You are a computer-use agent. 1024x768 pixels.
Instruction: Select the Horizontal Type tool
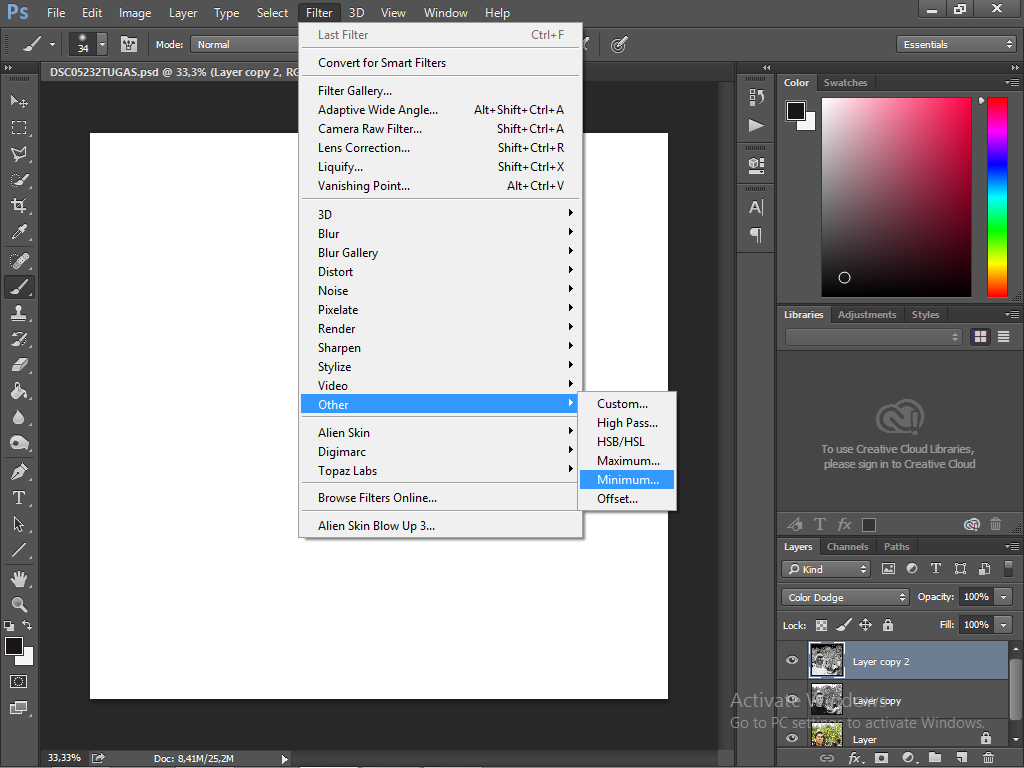19,498
